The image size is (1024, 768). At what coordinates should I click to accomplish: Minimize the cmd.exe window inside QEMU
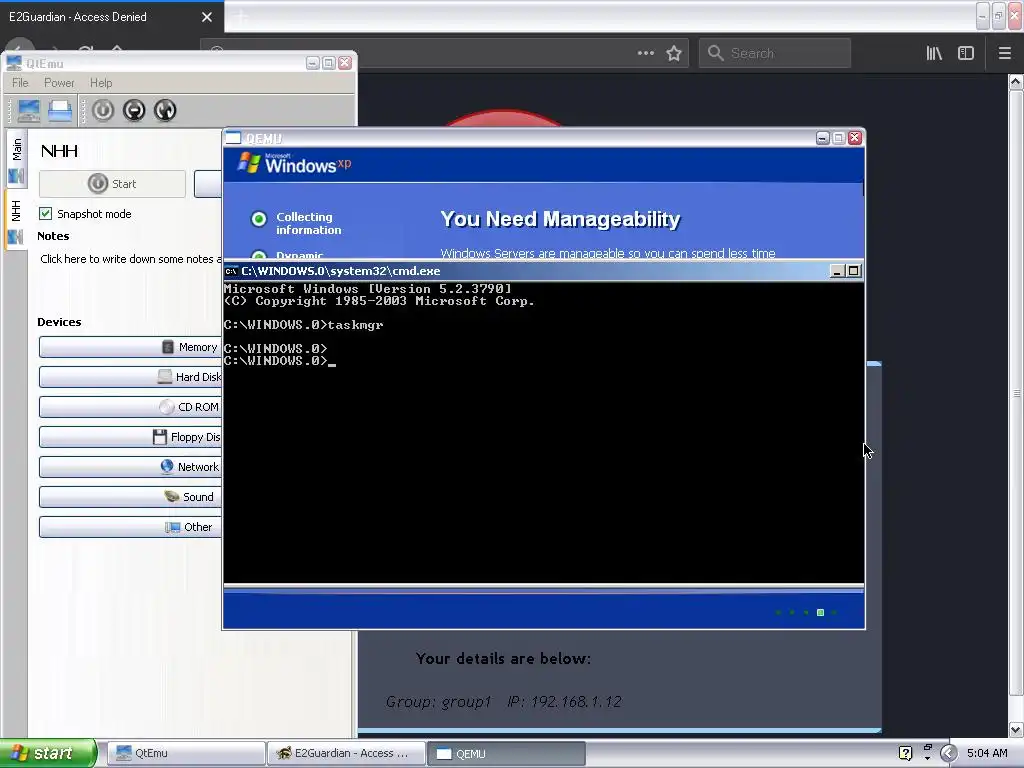[x=837, y=271]
